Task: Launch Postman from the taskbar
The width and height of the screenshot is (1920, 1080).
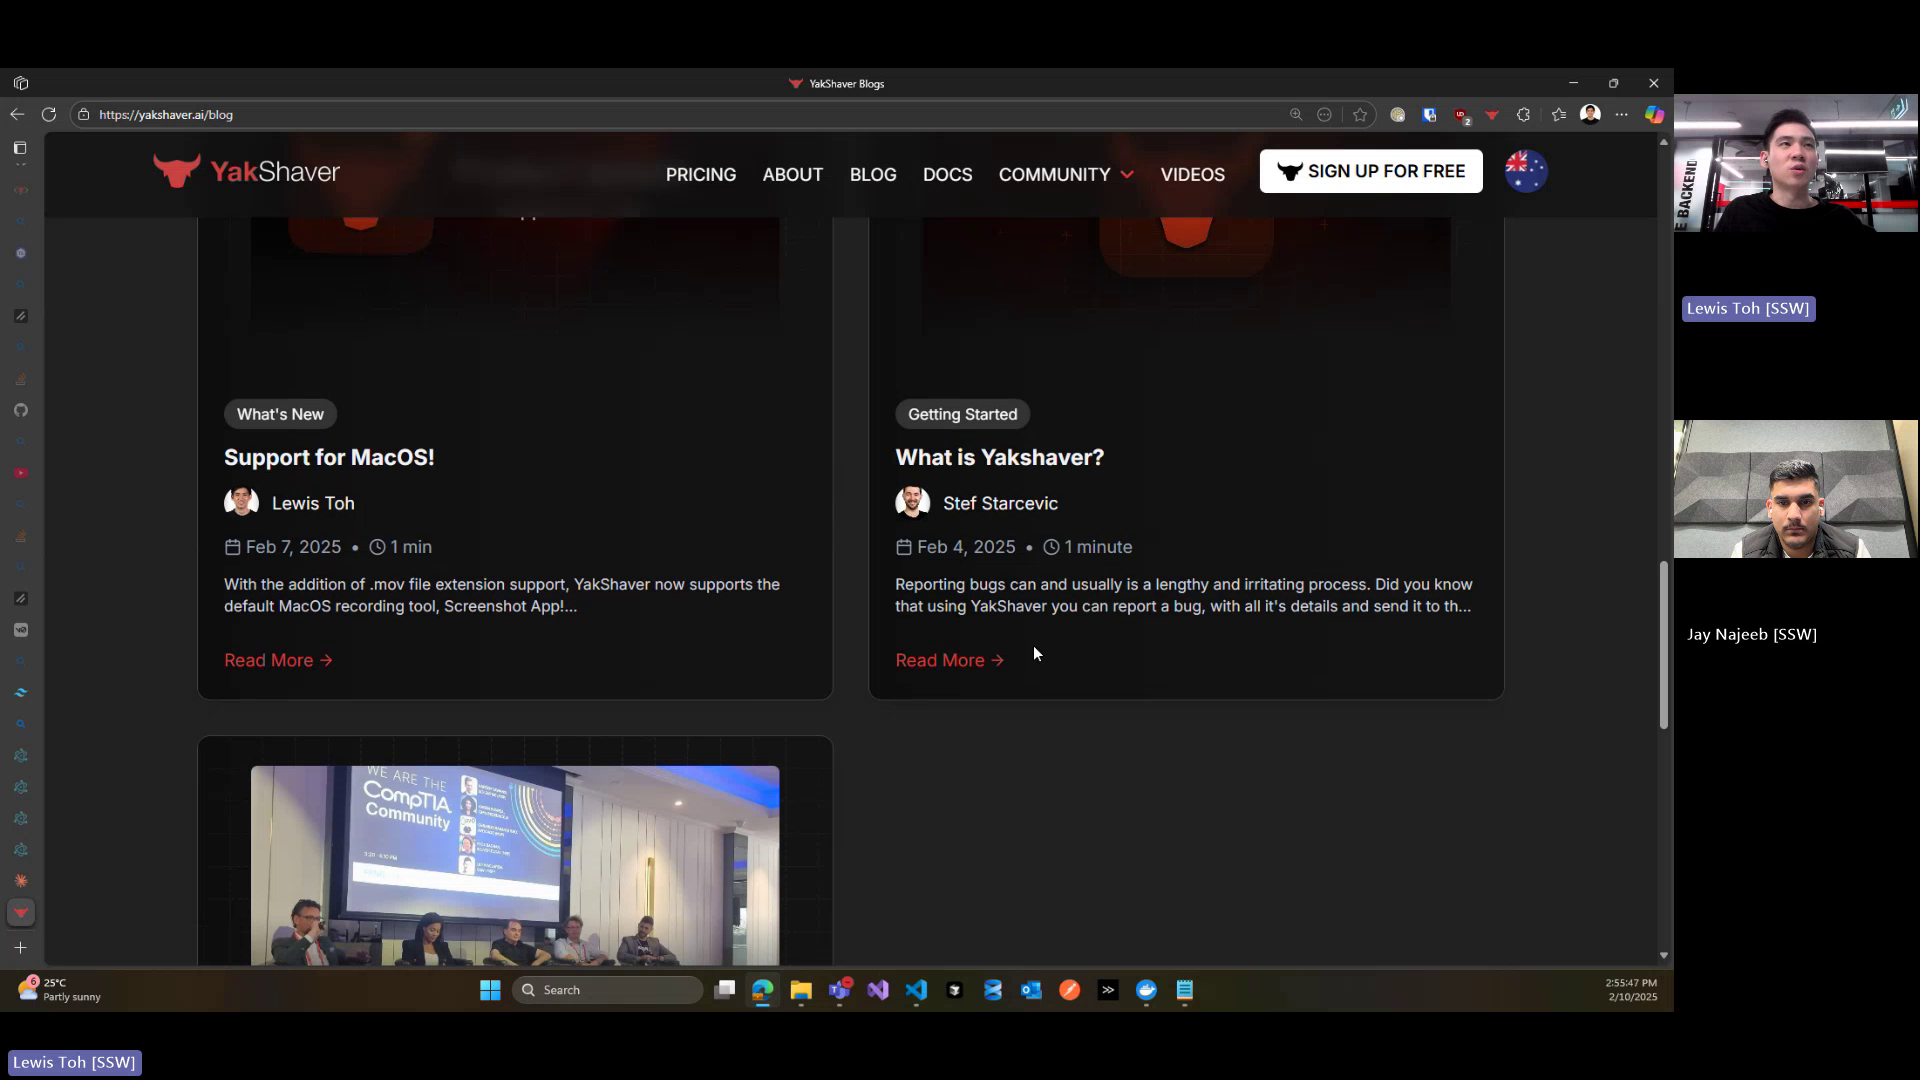Action: [x=1069, y=990]
